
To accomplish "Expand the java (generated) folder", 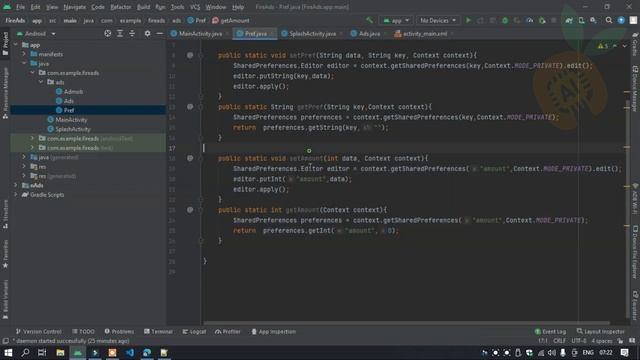I will pos(24,157).
